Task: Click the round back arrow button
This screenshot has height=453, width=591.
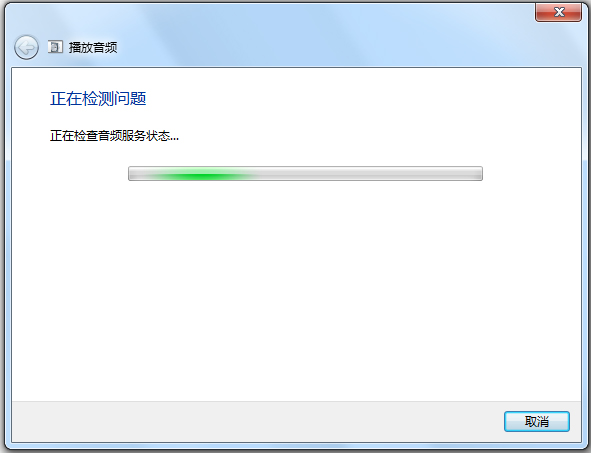Action: pyautogui.click(x=26, y=47)
